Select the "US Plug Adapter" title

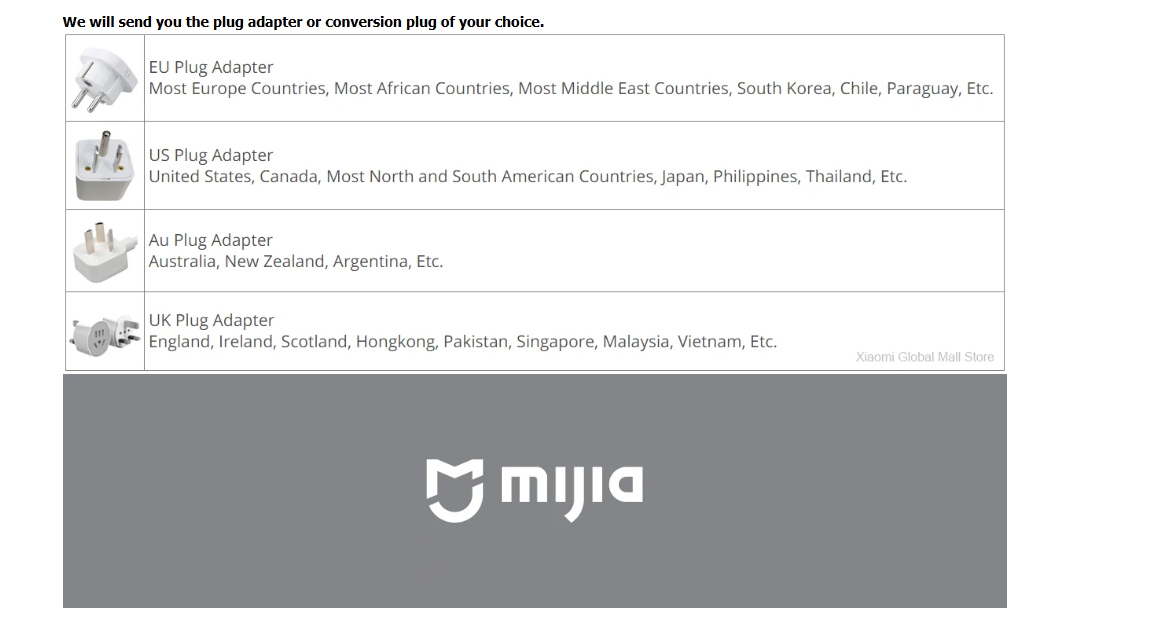point(211,155)
